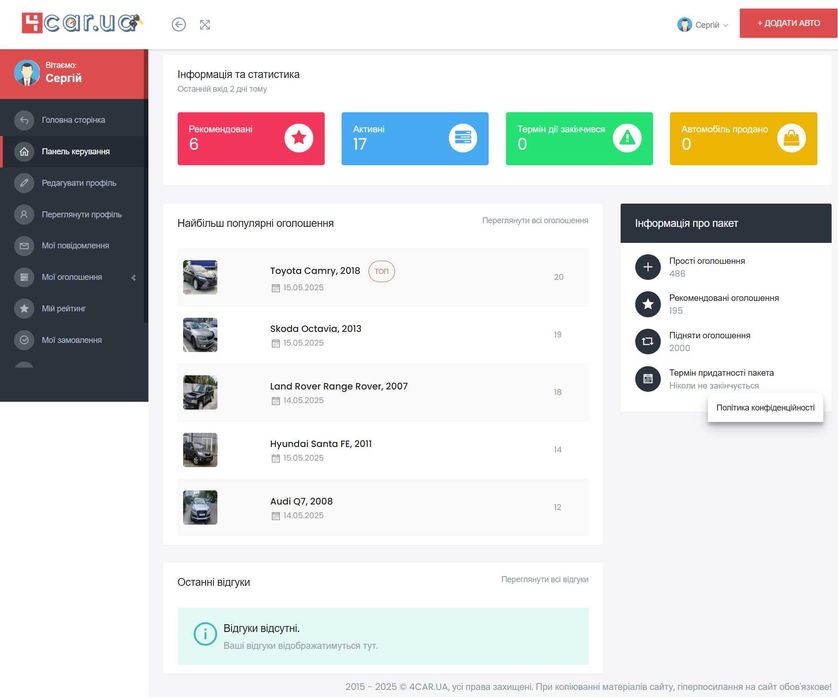This screenshot has width=838, height=699.
Task: Open Skoda Octavia, 2013 listing title
Action: coord(315,329)
